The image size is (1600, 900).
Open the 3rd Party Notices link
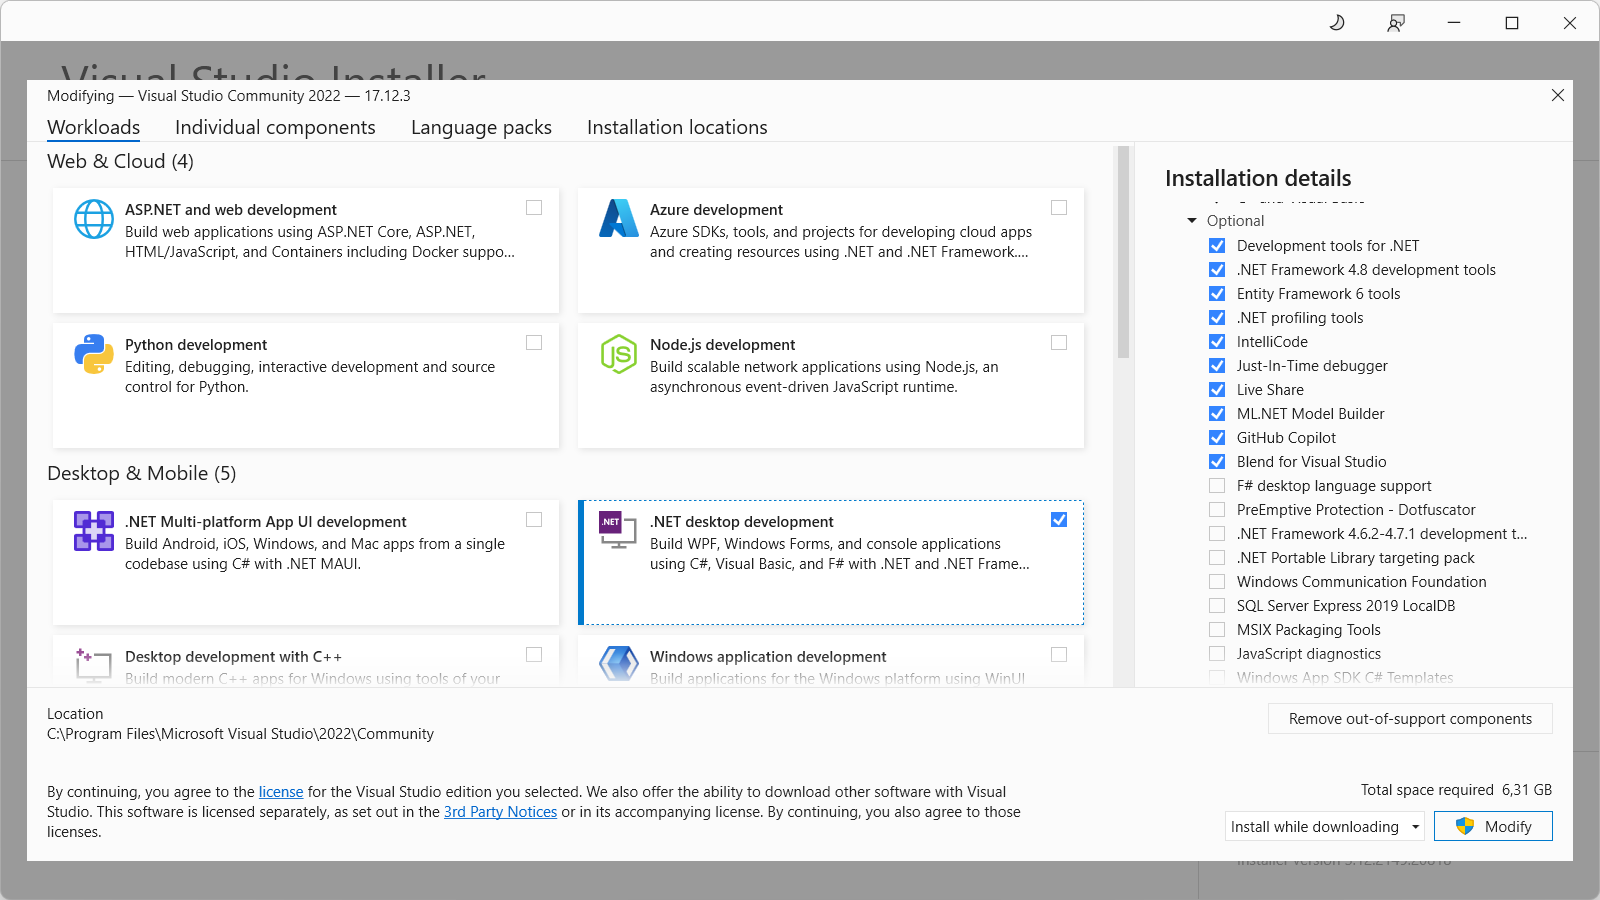click(x=500, y=812)
